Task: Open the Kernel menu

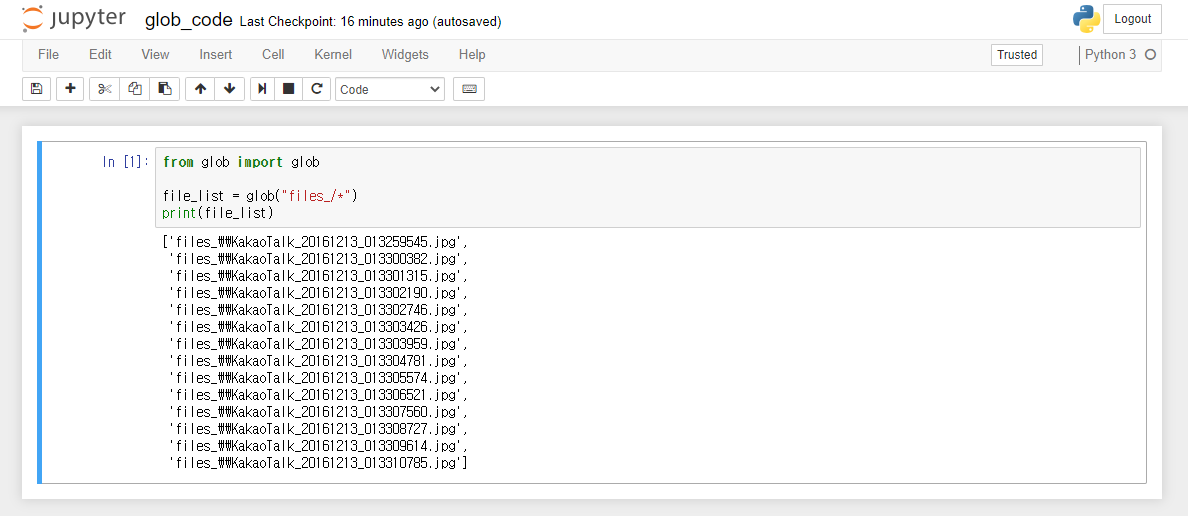Action: pos(333,55)
